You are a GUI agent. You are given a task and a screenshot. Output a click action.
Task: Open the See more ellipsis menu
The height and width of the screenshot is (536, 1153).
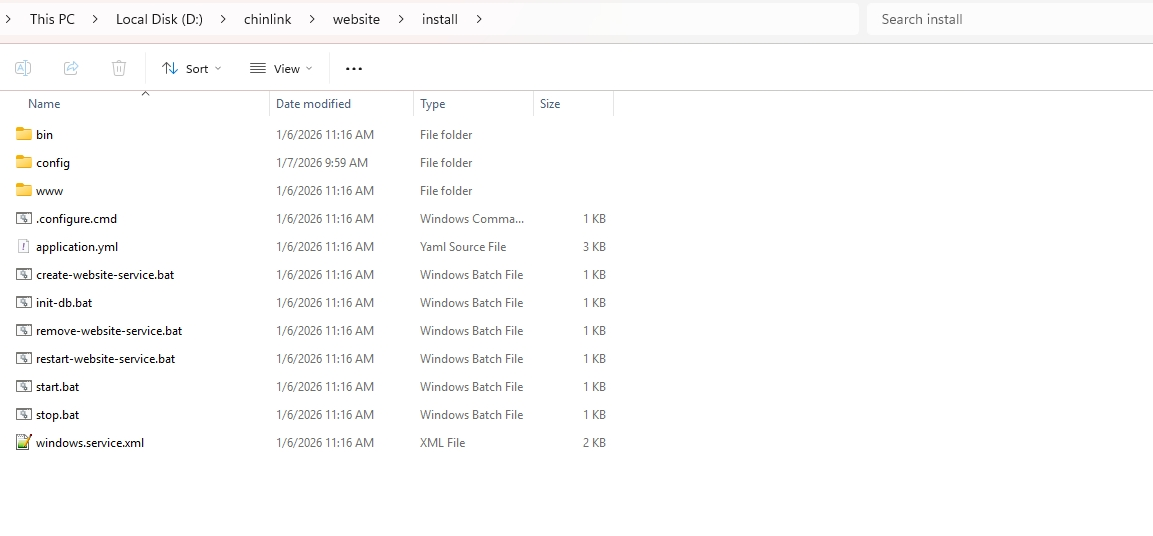(353, 68)
